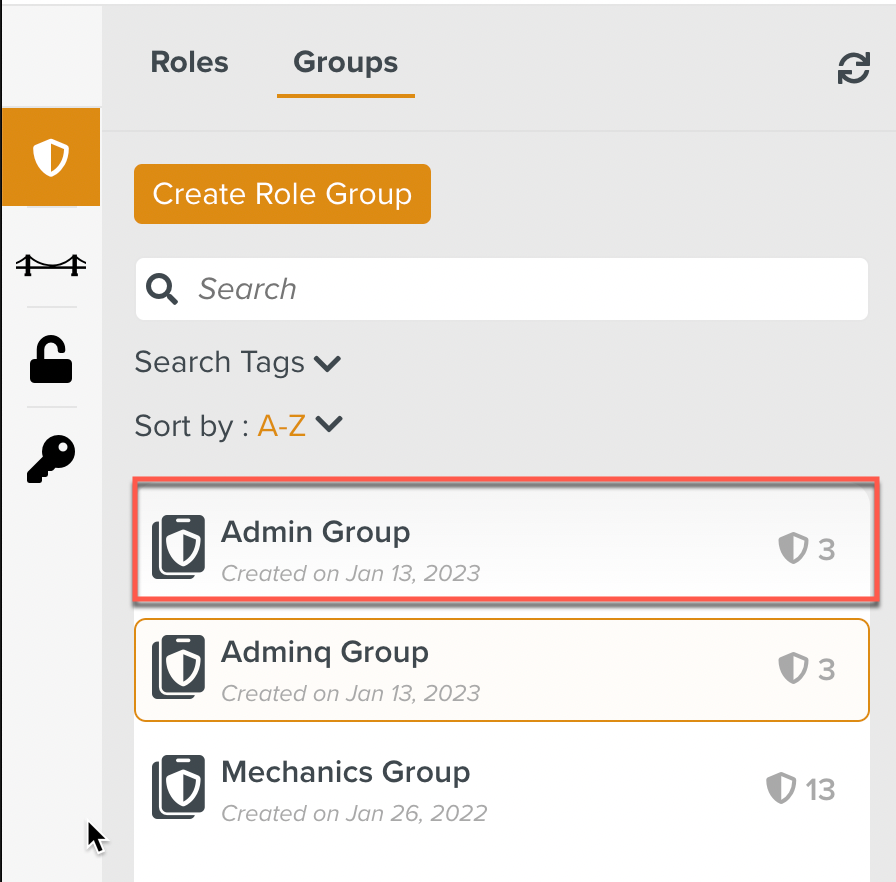Click the Create Role Group button
Image resolution: width=896 pixels, height=882 pixels.
coord(282,194)
